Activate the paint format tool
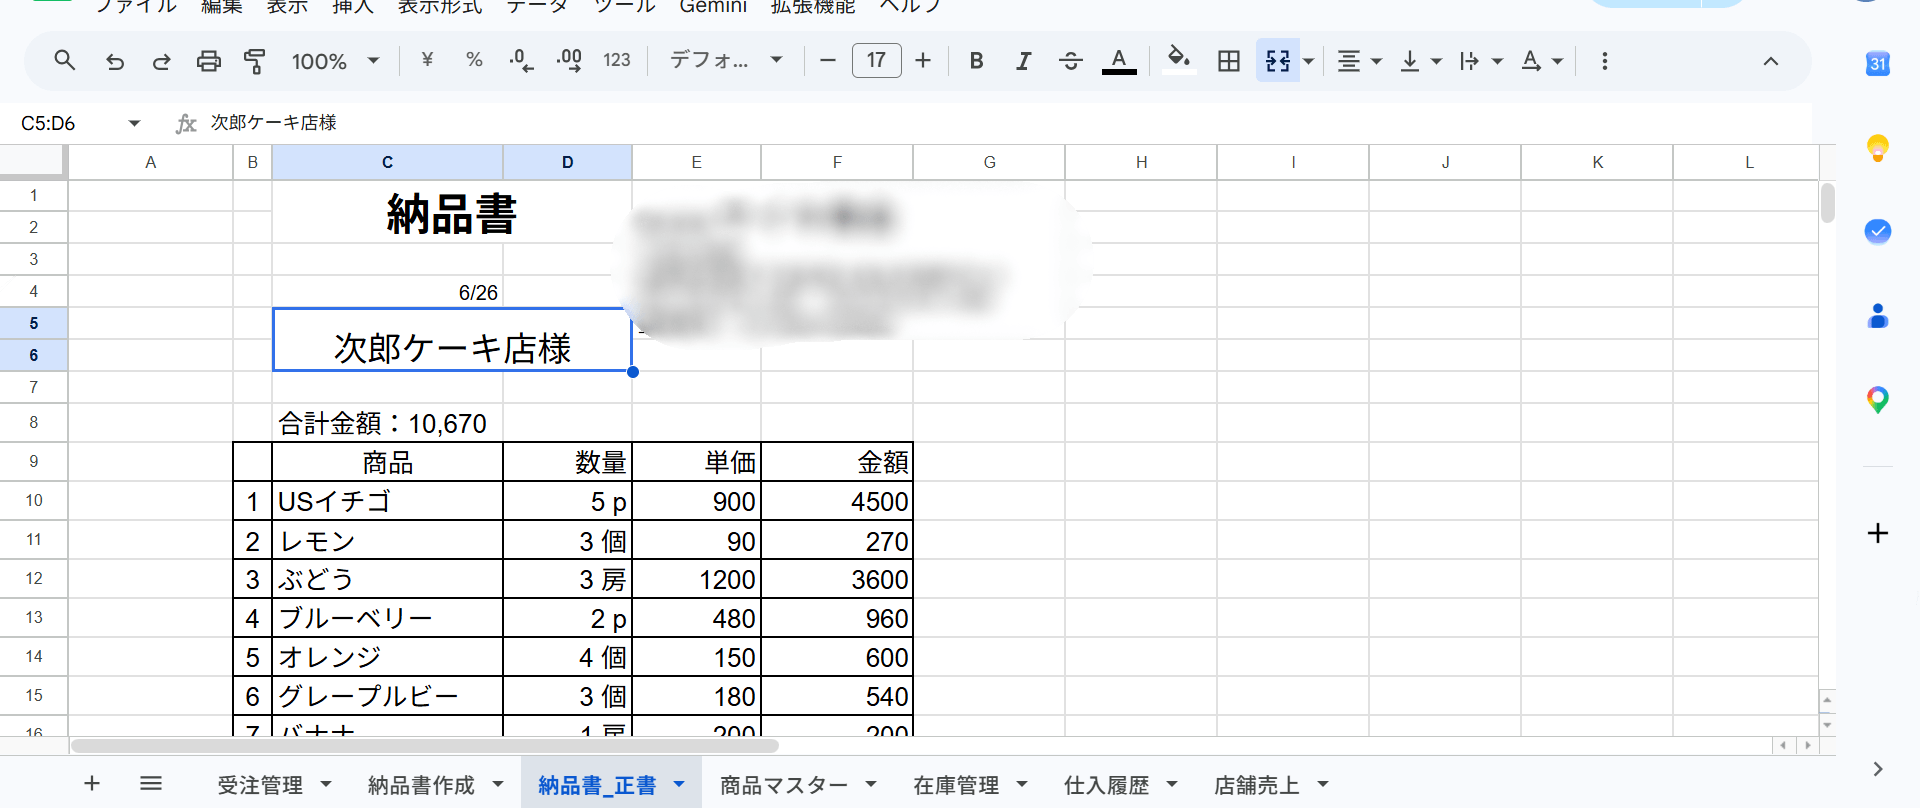This screenshot has width=1920, height=808. tap(255, 61)
